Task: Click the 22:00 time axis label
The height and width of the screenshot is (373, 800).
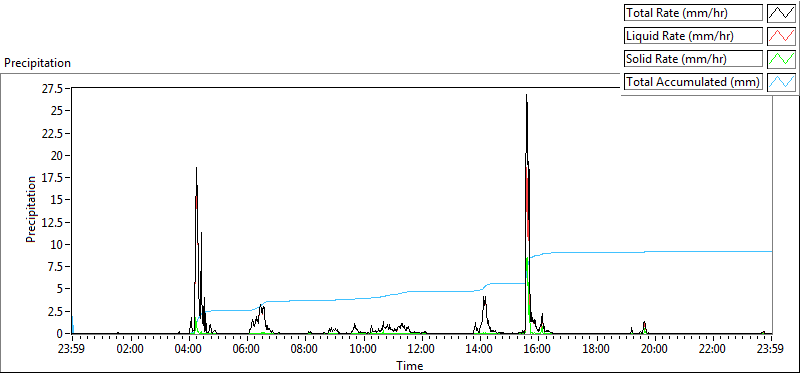Action: [712, 350]
